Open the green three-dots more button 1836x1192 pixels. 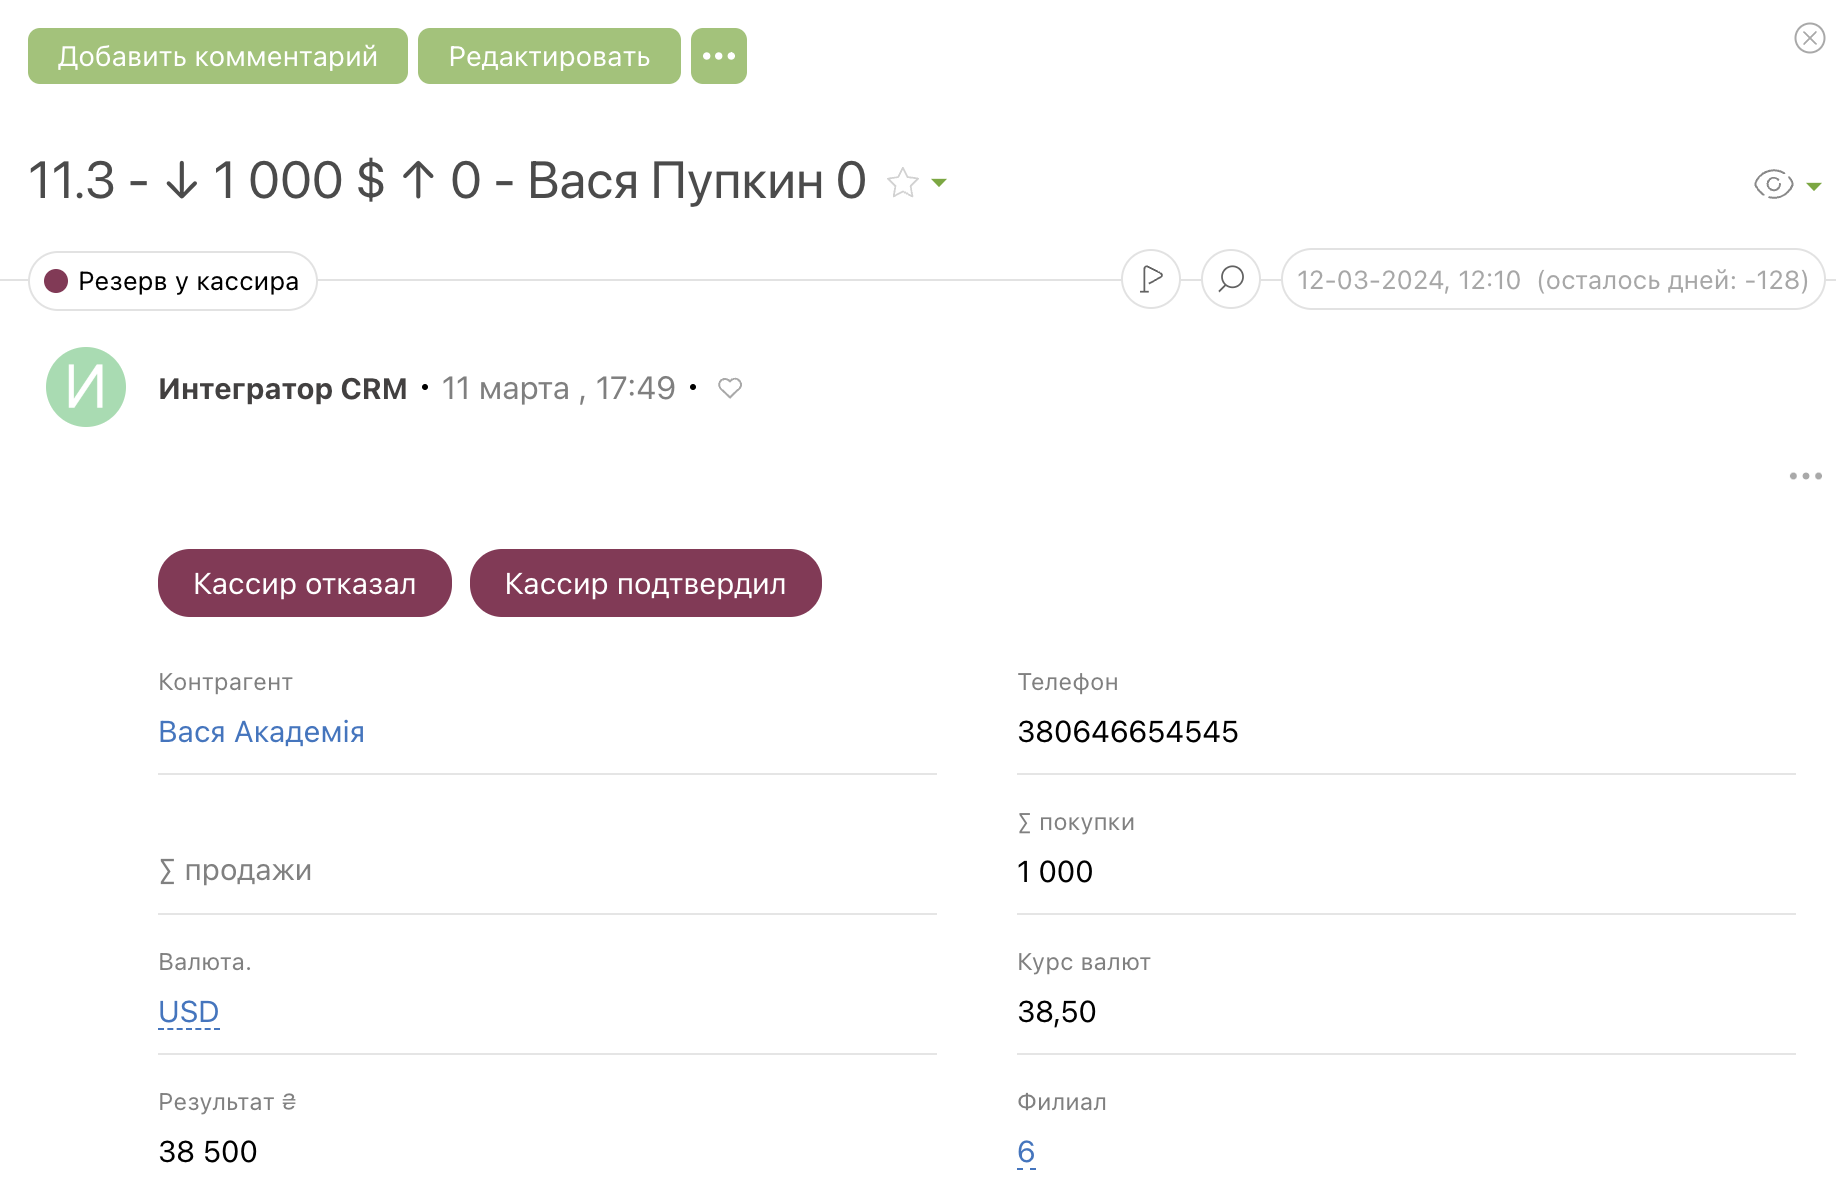click(x=718, y=56)
